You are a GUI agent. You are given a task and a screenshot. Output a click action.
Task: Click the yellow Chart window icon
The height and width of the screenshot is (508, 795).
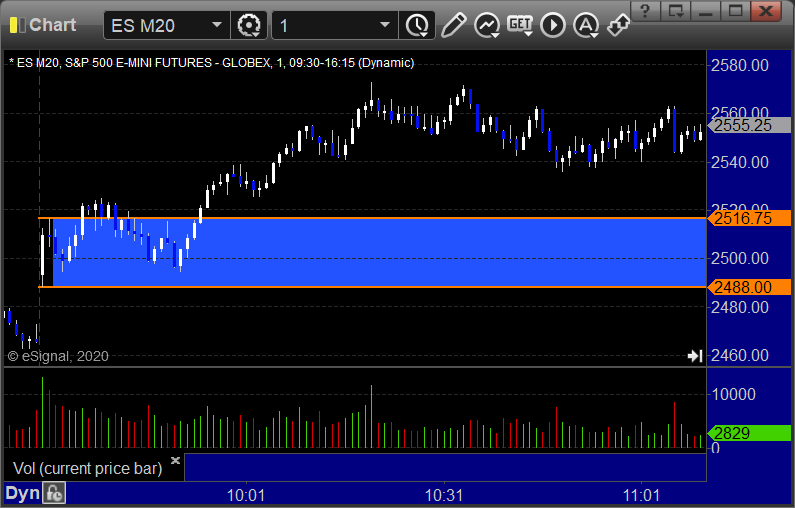coord(17,25)
